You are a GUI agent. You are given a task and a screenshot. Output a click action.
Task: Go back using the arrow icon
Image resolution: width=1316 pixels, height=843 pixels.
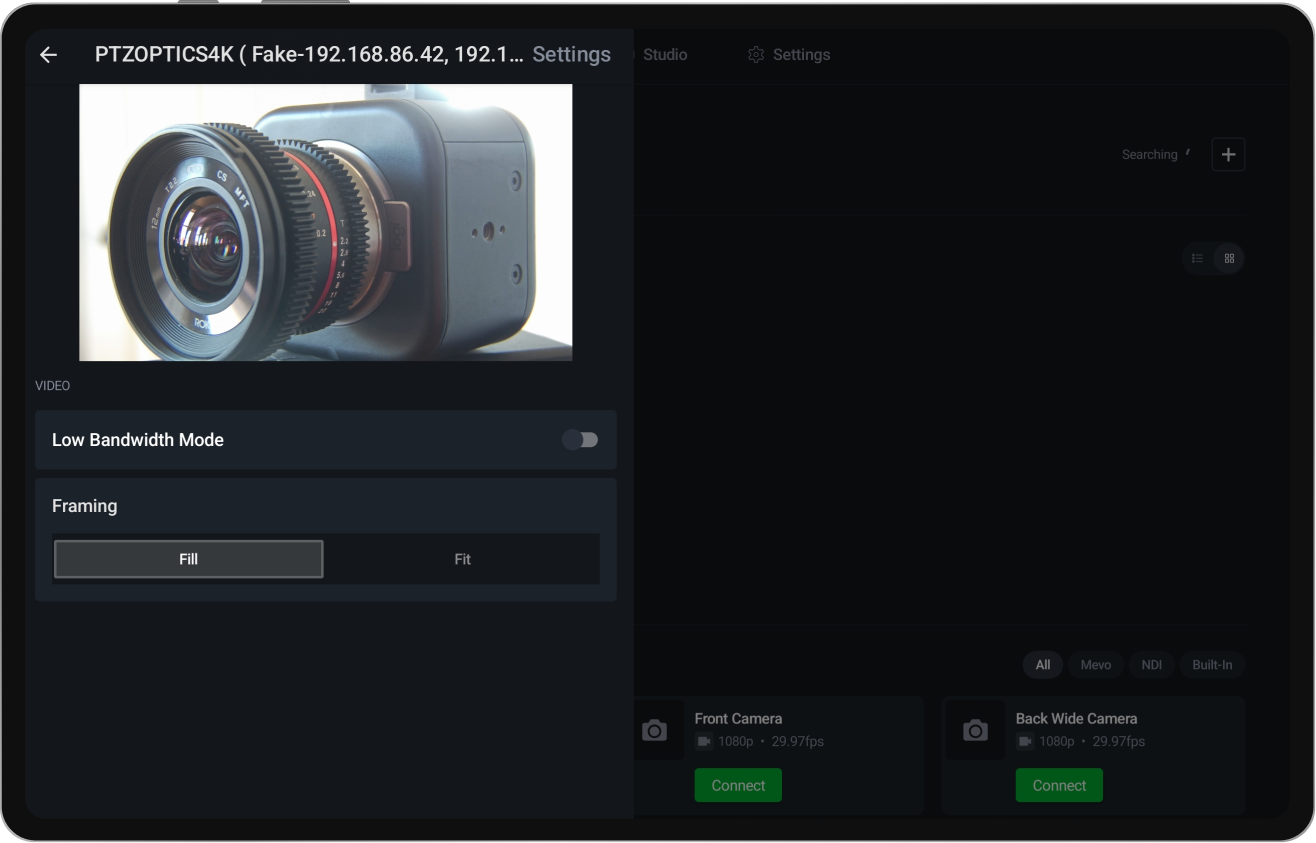click(x=47, y=55)
